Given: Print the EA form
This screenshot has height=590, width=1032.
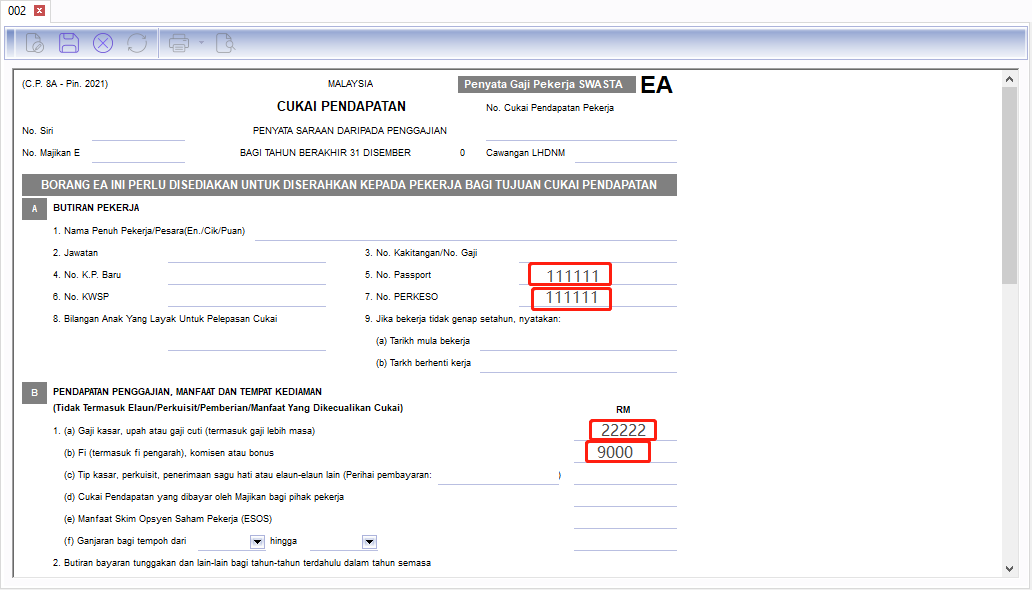Looking at the screenshot, I should click(x=179, y=43).
